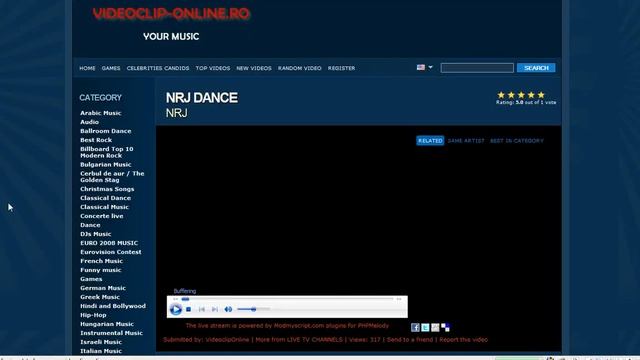Click the Report this video link
Screen dimensions: 640x360
(464, 340)
